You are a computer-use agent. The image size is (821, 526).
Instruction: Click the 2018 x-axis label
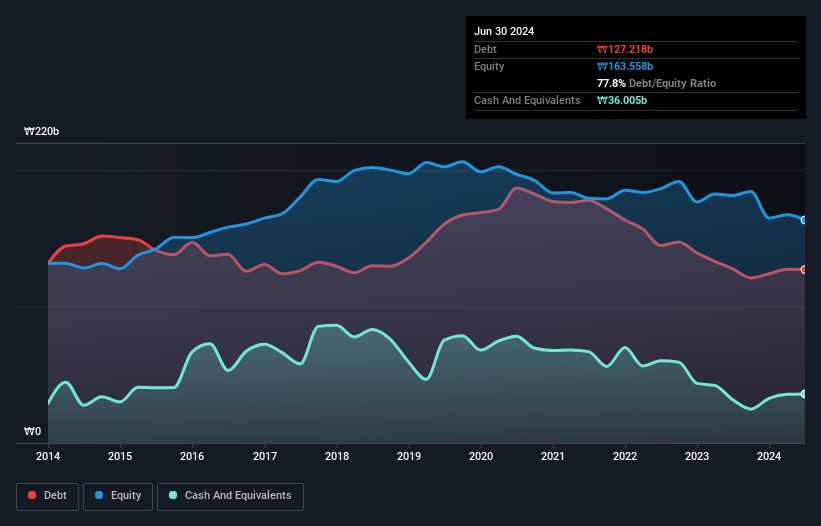[337, 456]
